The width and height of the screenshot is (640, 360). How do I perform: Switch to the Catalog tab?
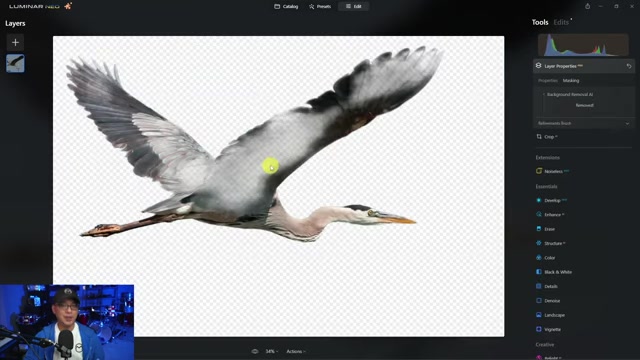click(x=286, y=7)
